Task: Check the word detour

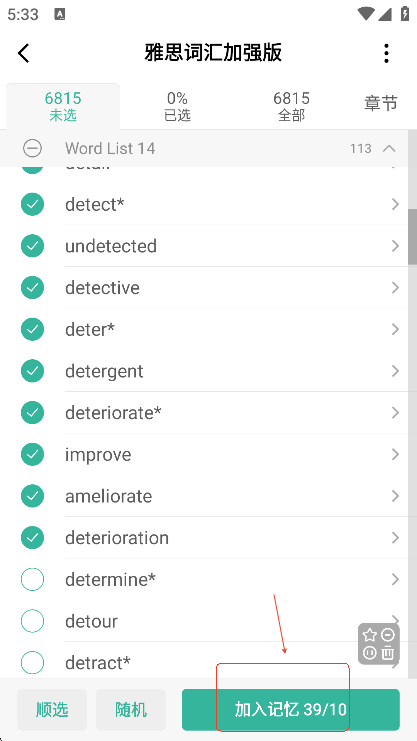Action: (32, 621)
